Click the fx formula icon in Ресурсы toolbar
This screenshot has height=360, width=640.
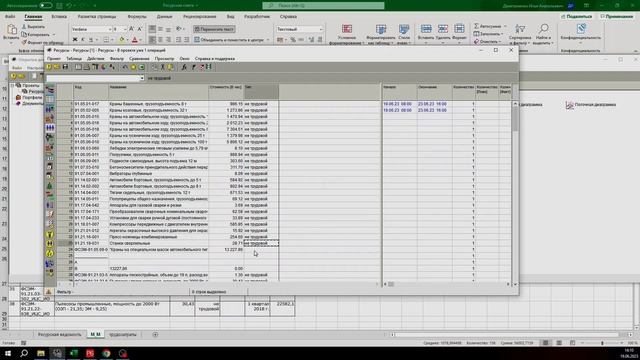pos(184,67)
